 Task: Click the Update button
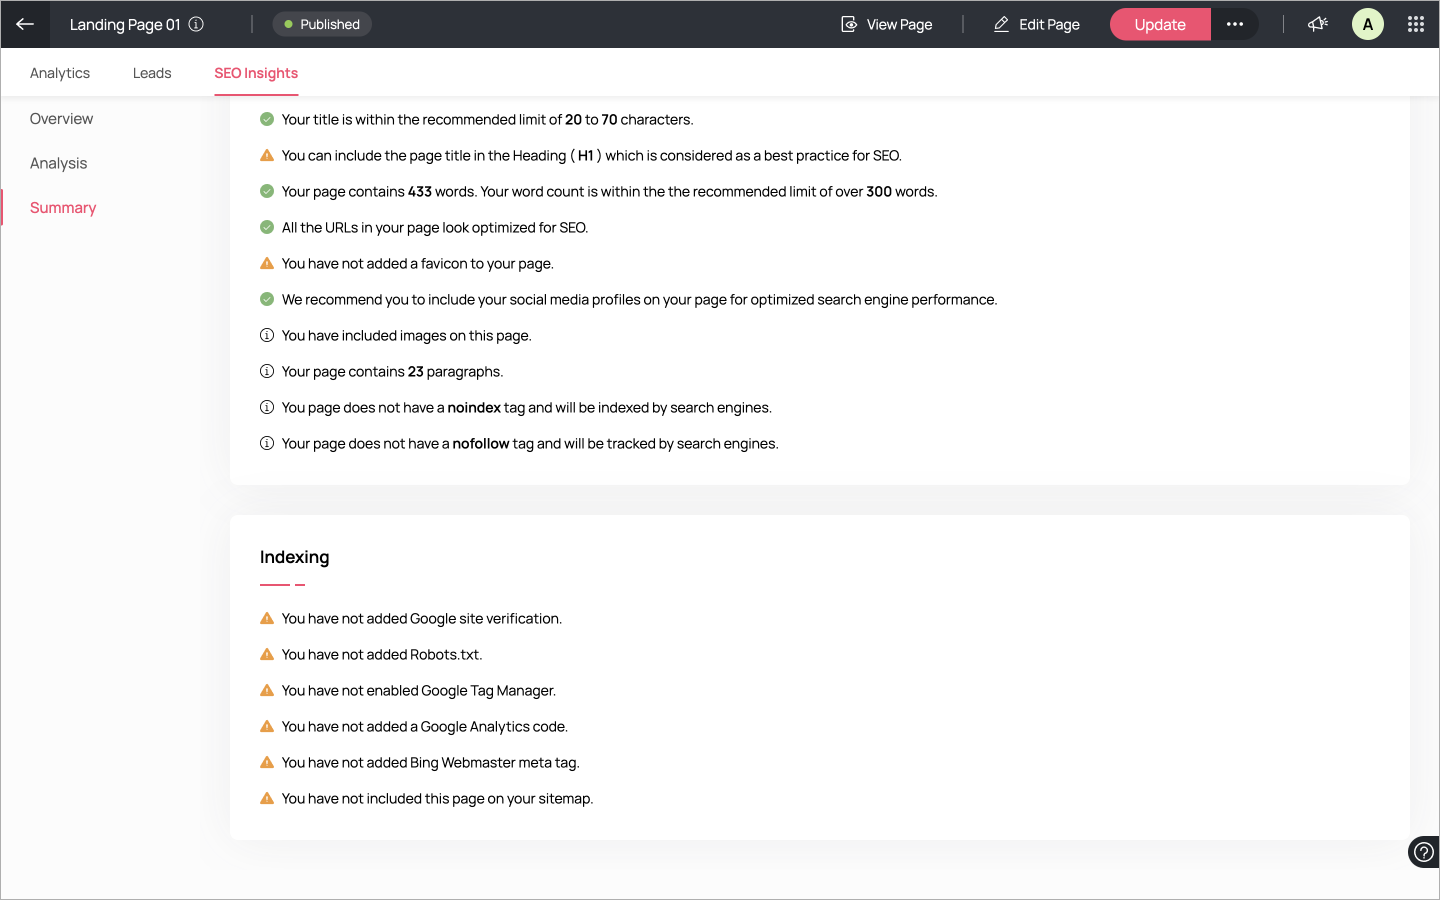click(1160, 24)
